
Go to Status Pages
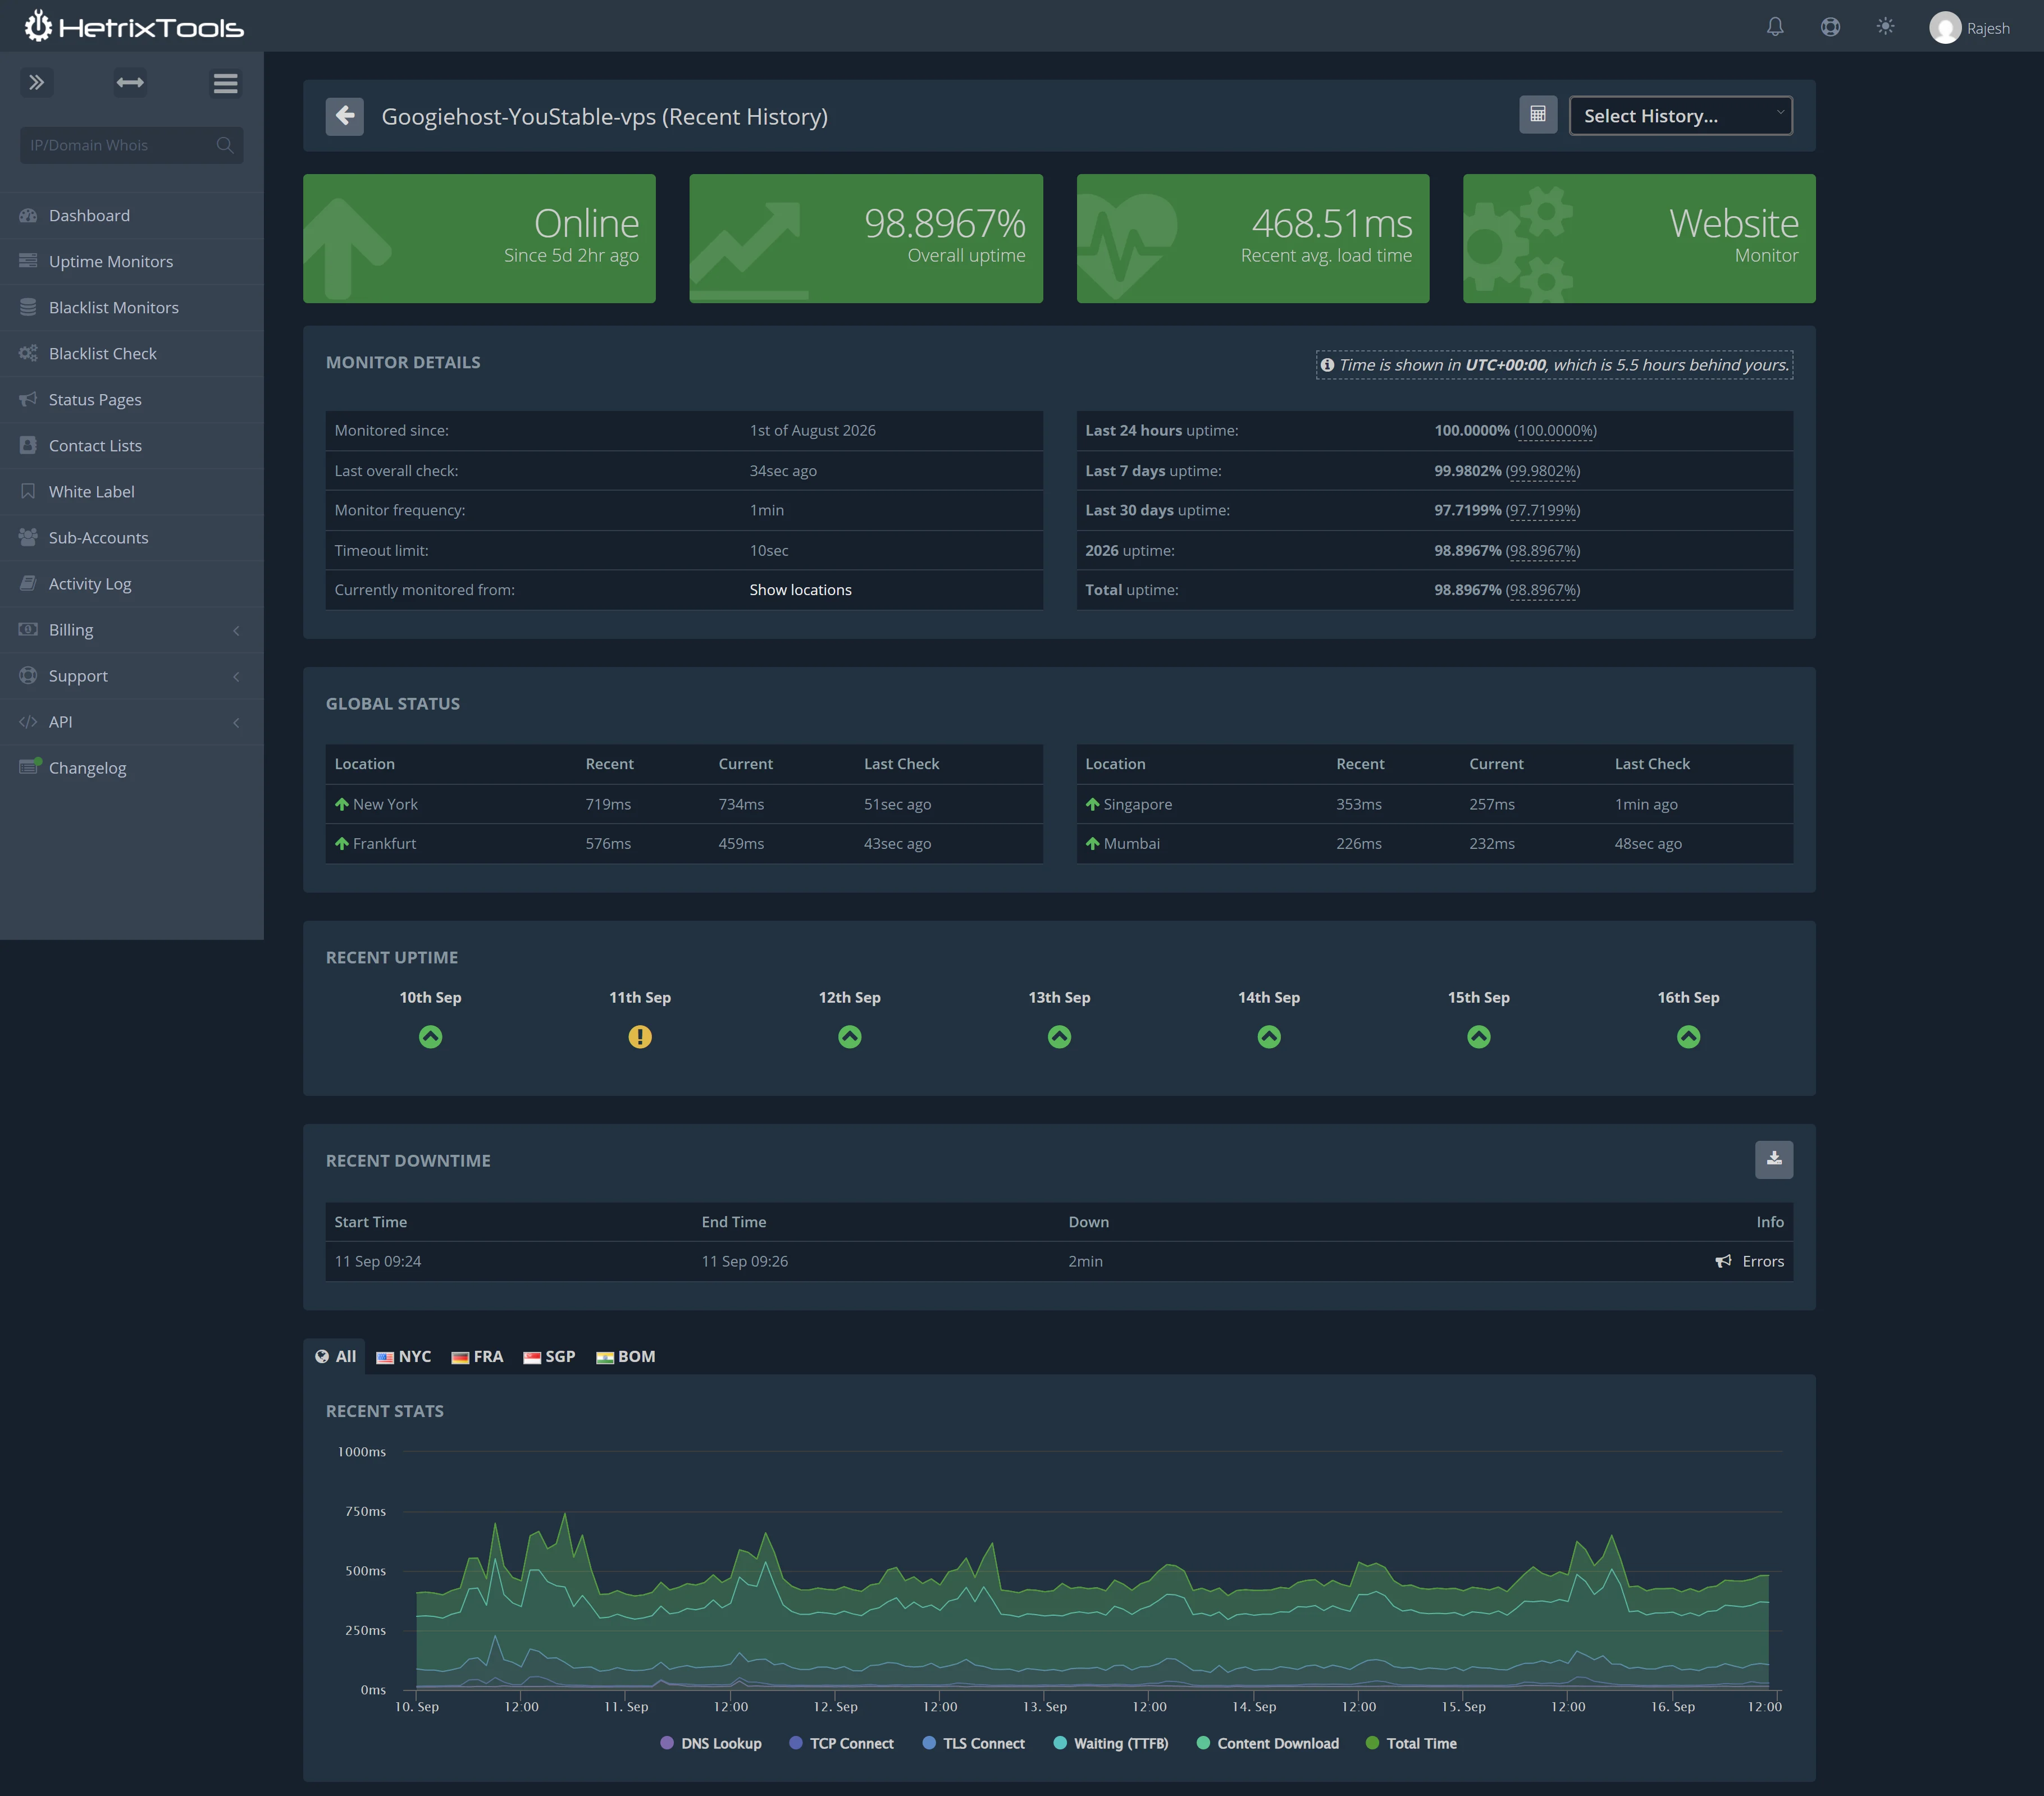click(x=132, y=399)
